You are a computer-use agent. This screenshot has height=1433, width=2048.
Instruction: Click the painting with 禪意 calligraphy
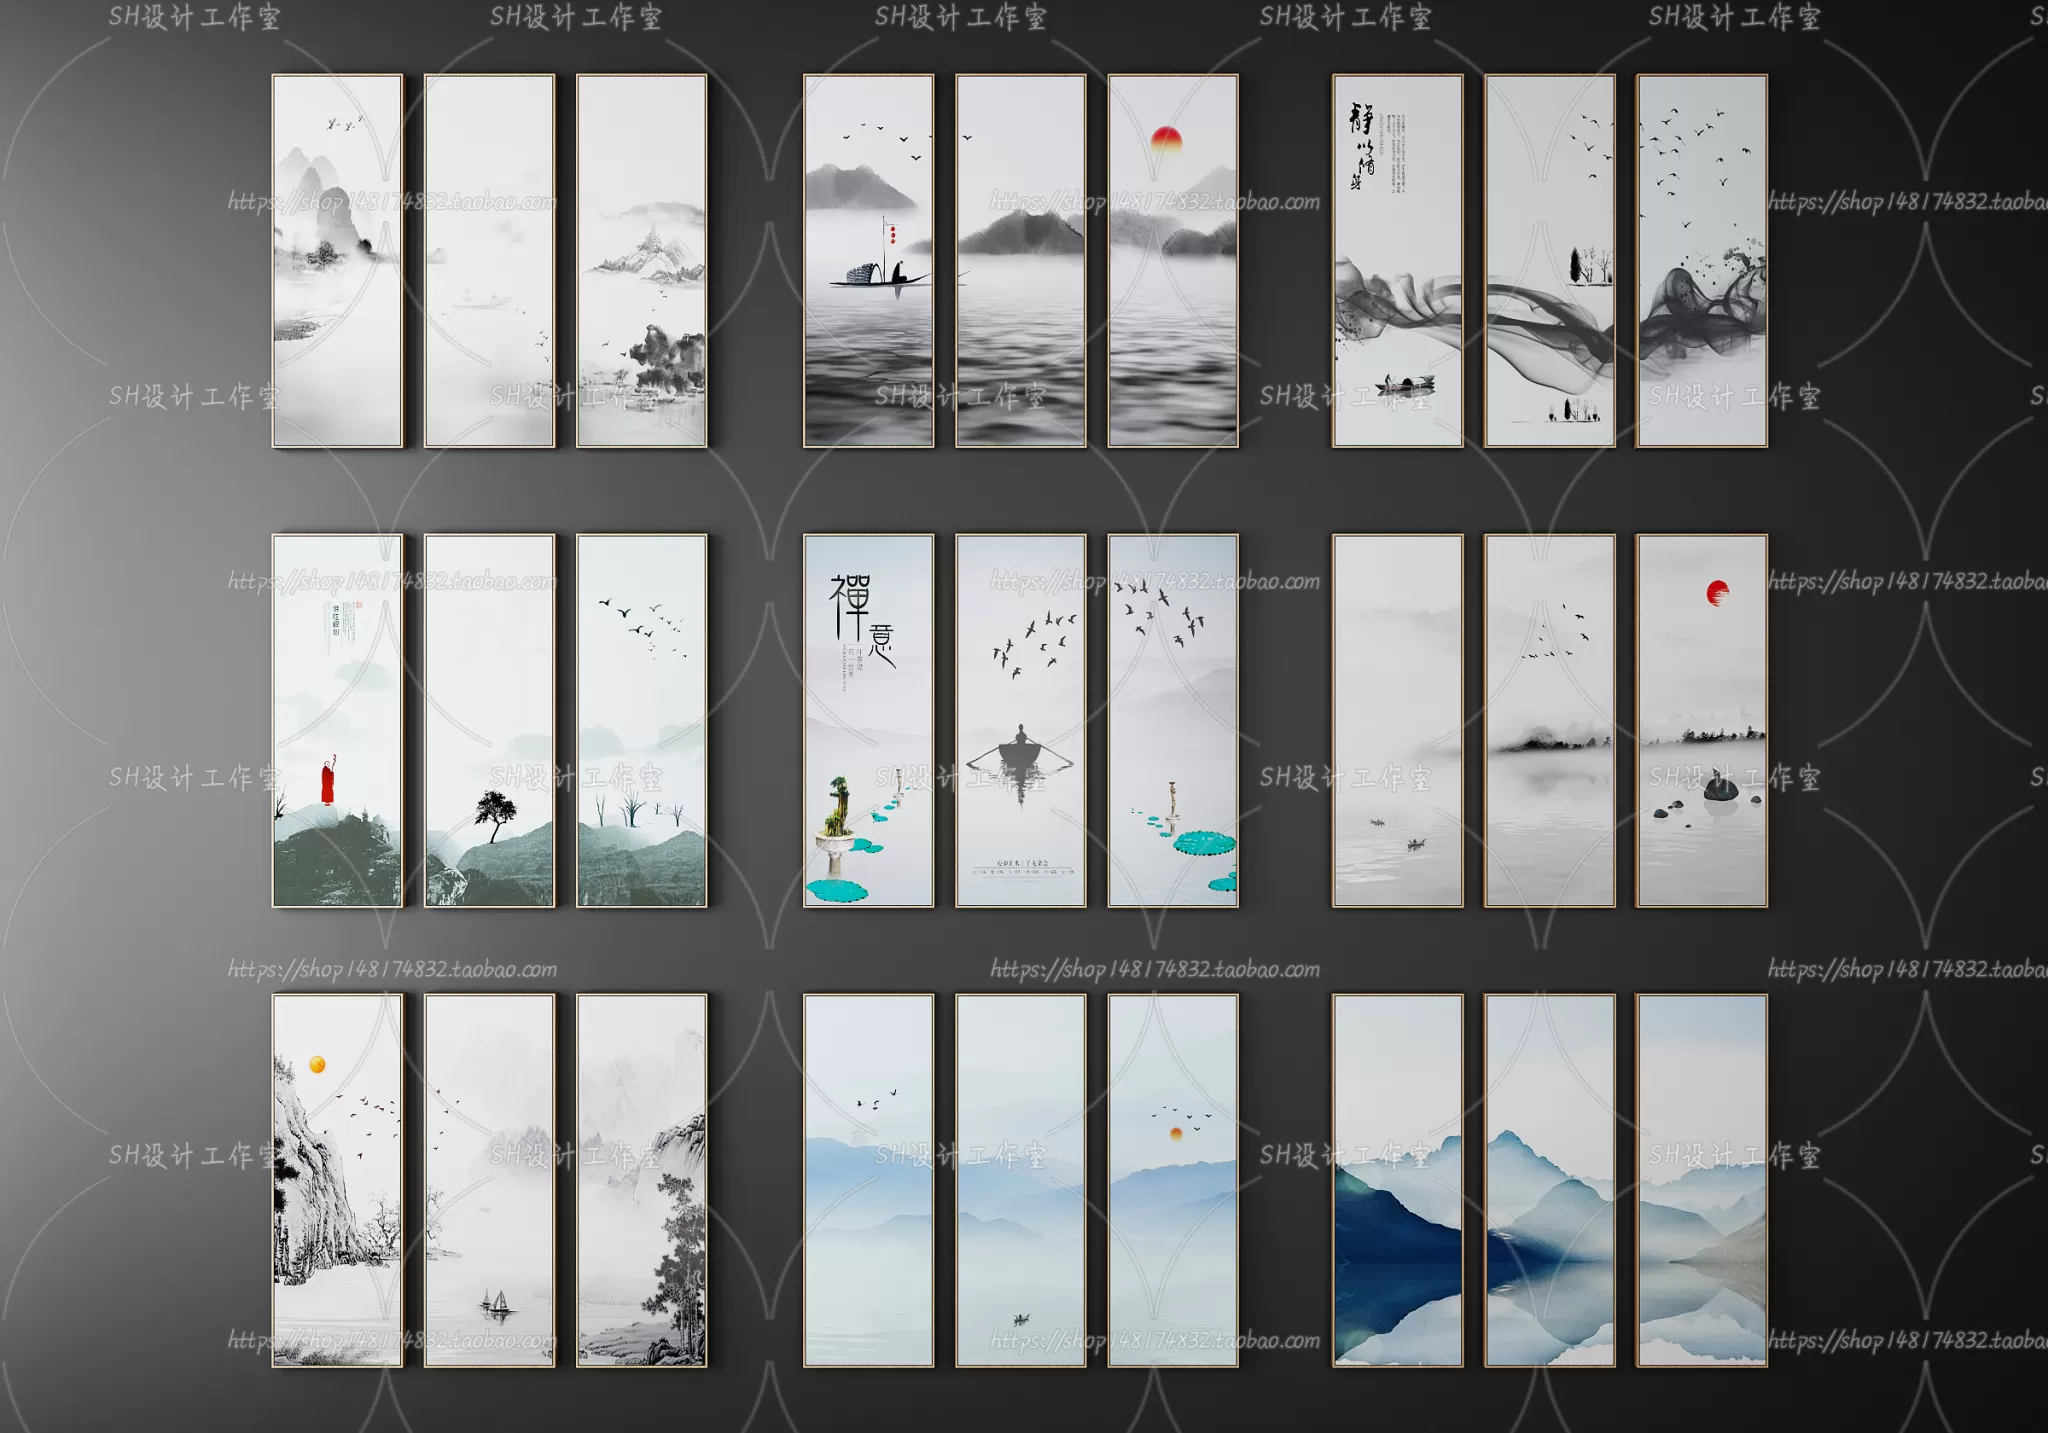[868, 720]
